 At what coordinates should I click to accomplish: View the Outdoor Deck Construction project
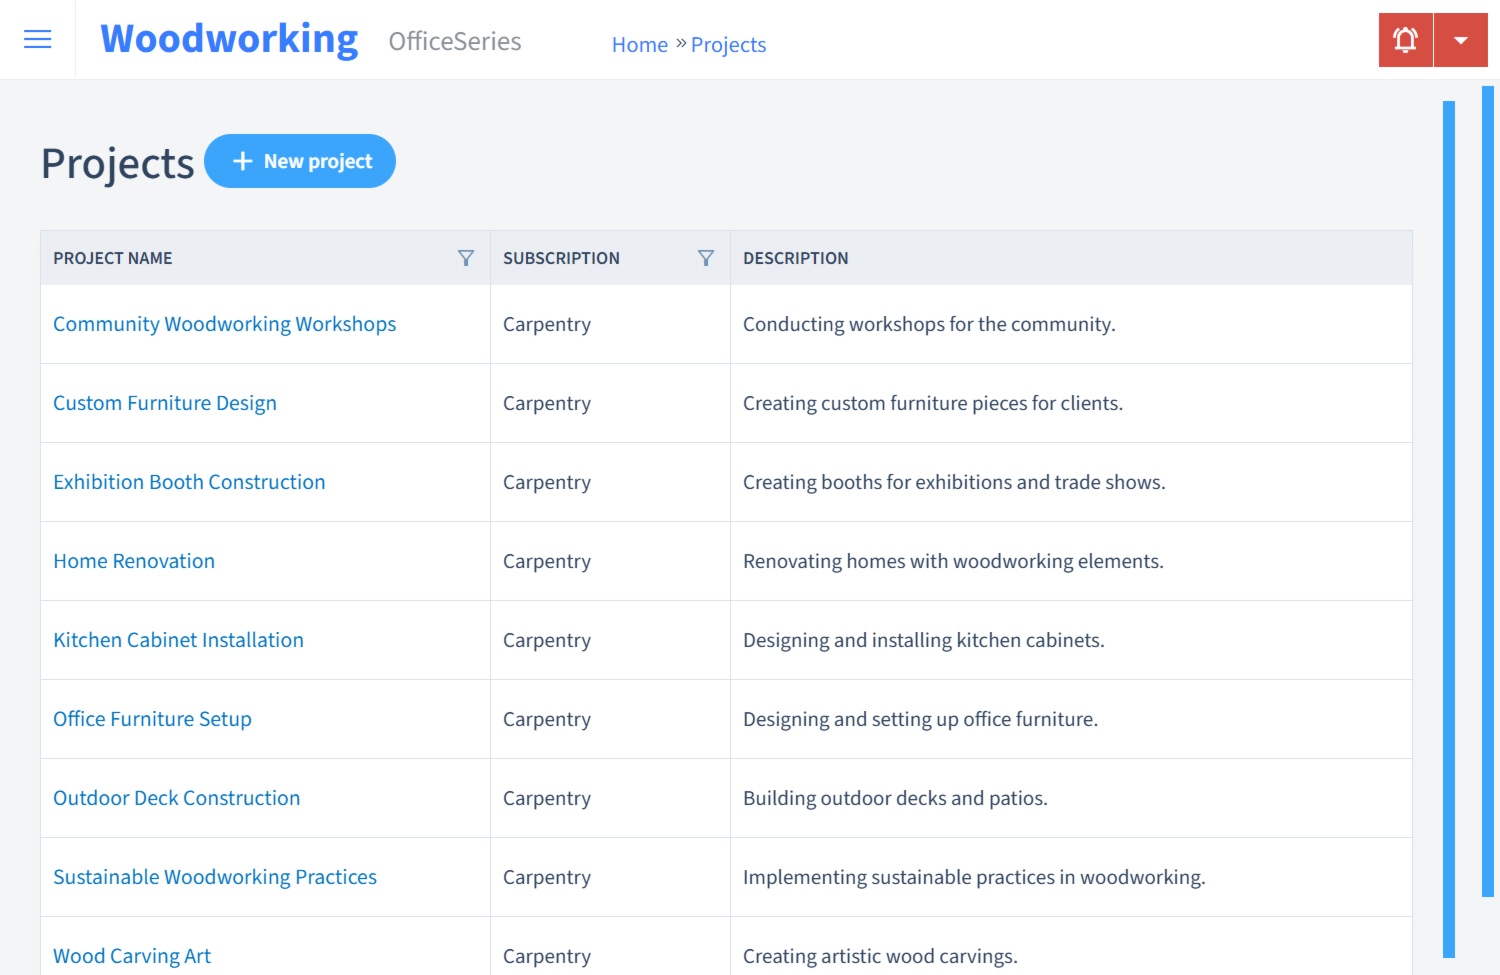coord(176,798)
